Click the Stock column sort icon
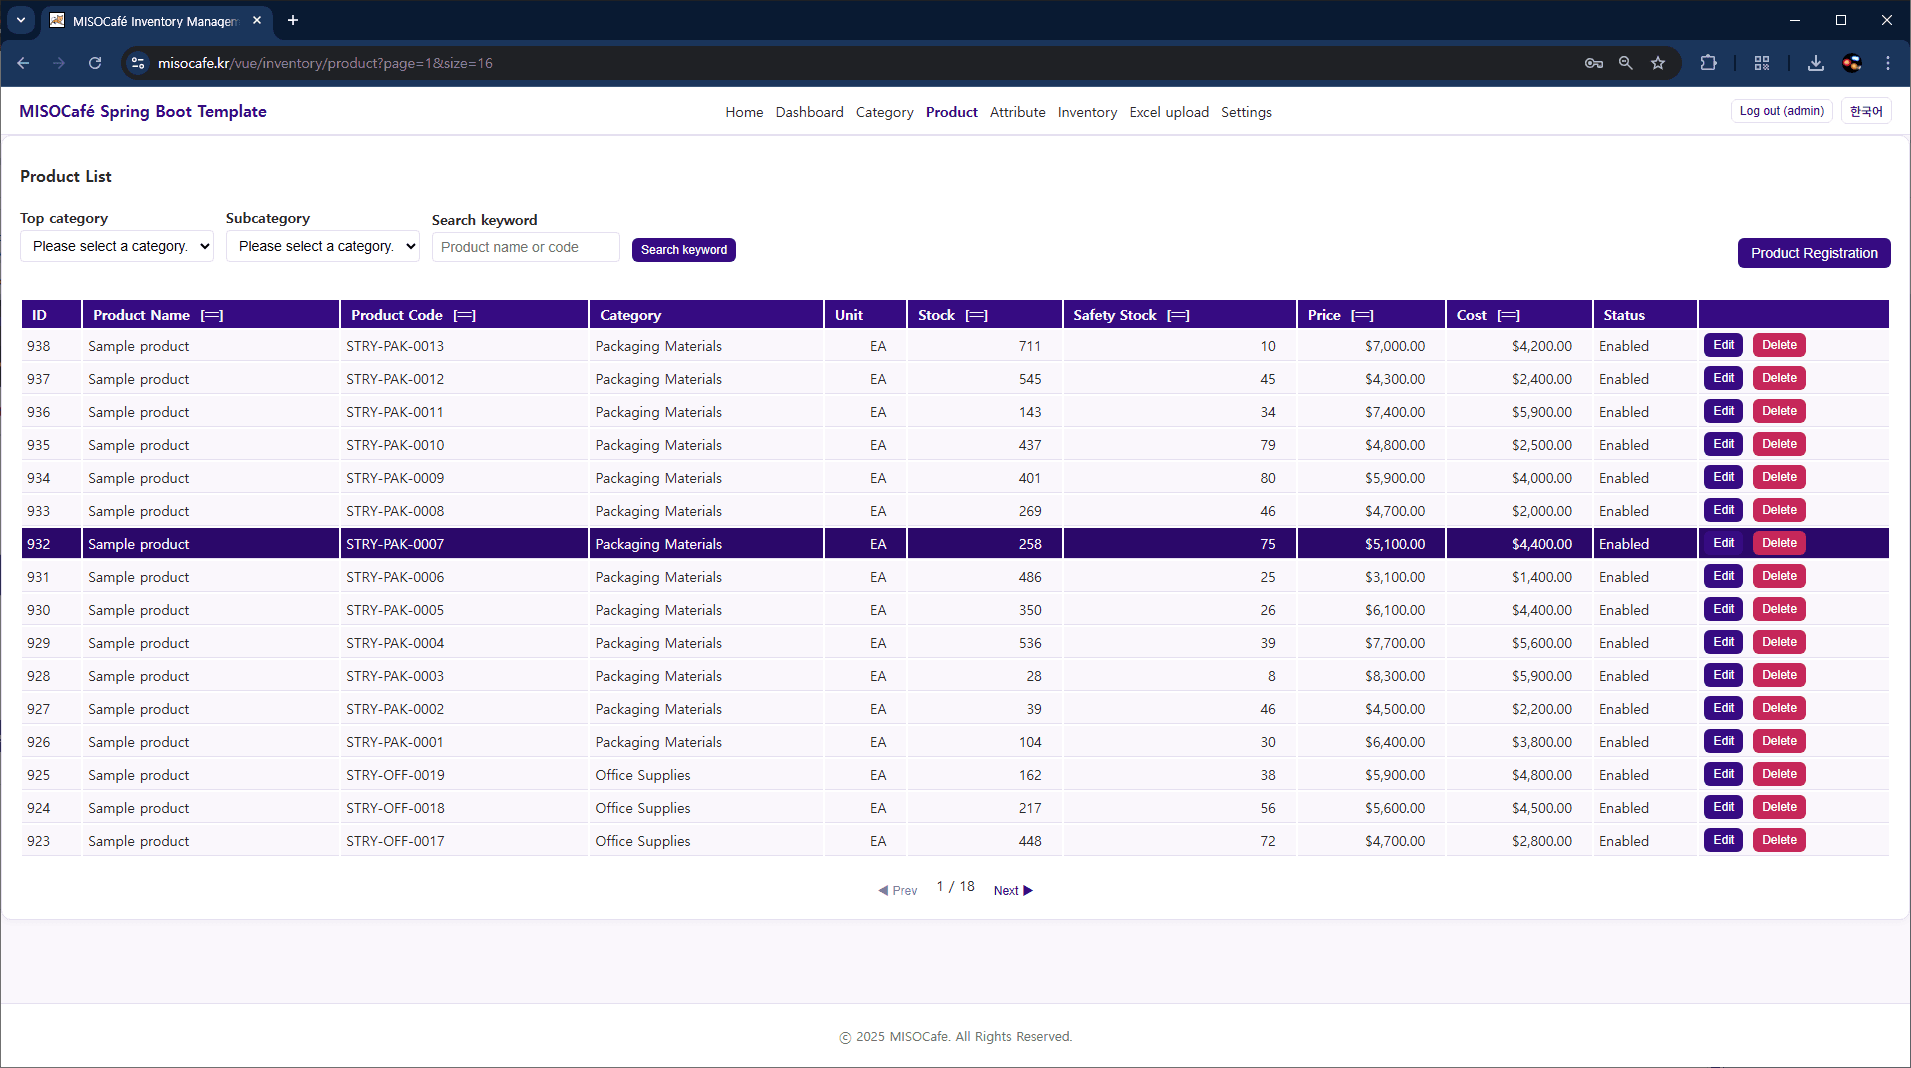The image size is (1911, 1068). pyautogui.click(x=977, y=316)
